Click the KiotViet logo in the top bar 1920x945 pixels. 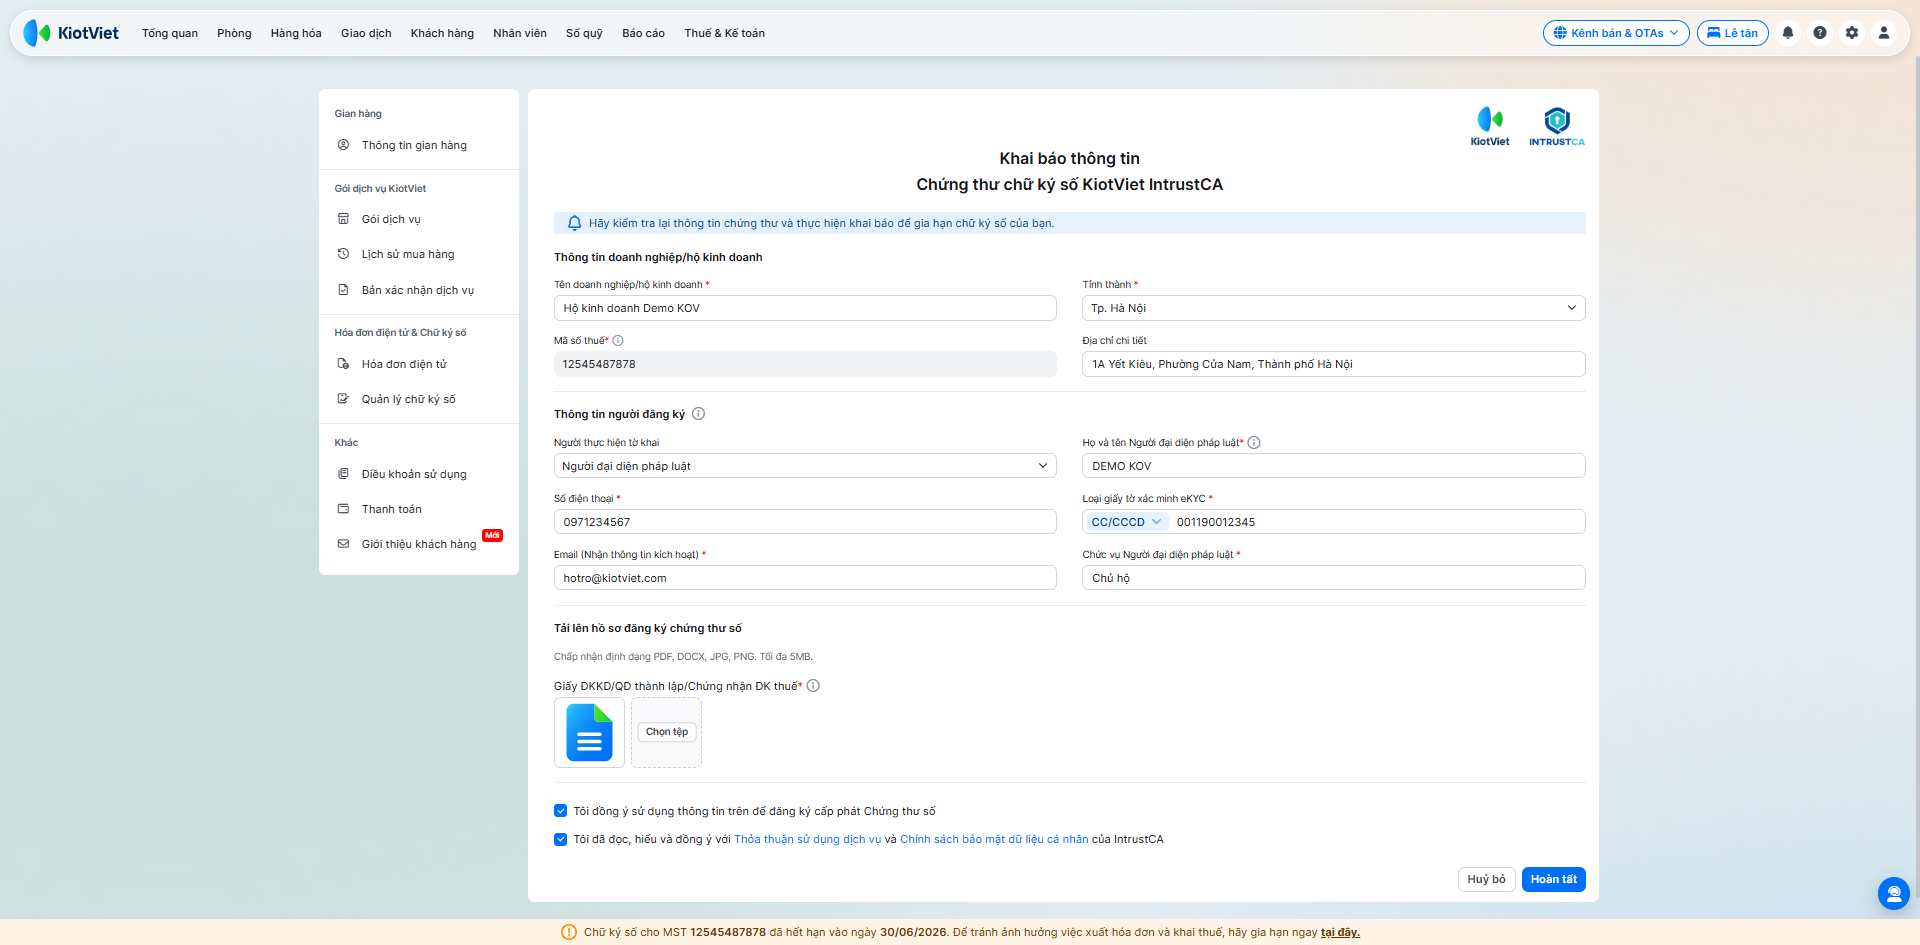coord(71,33)
